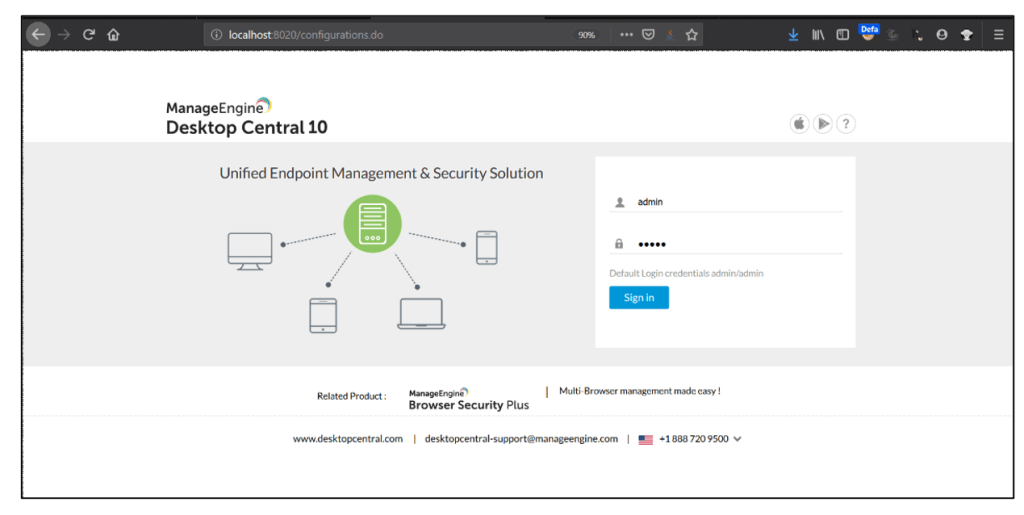Image resolution: width=1024 pixels, height=515 pixels.
Task: Click the hat-shaped extension icon
Action: [967, 35]
